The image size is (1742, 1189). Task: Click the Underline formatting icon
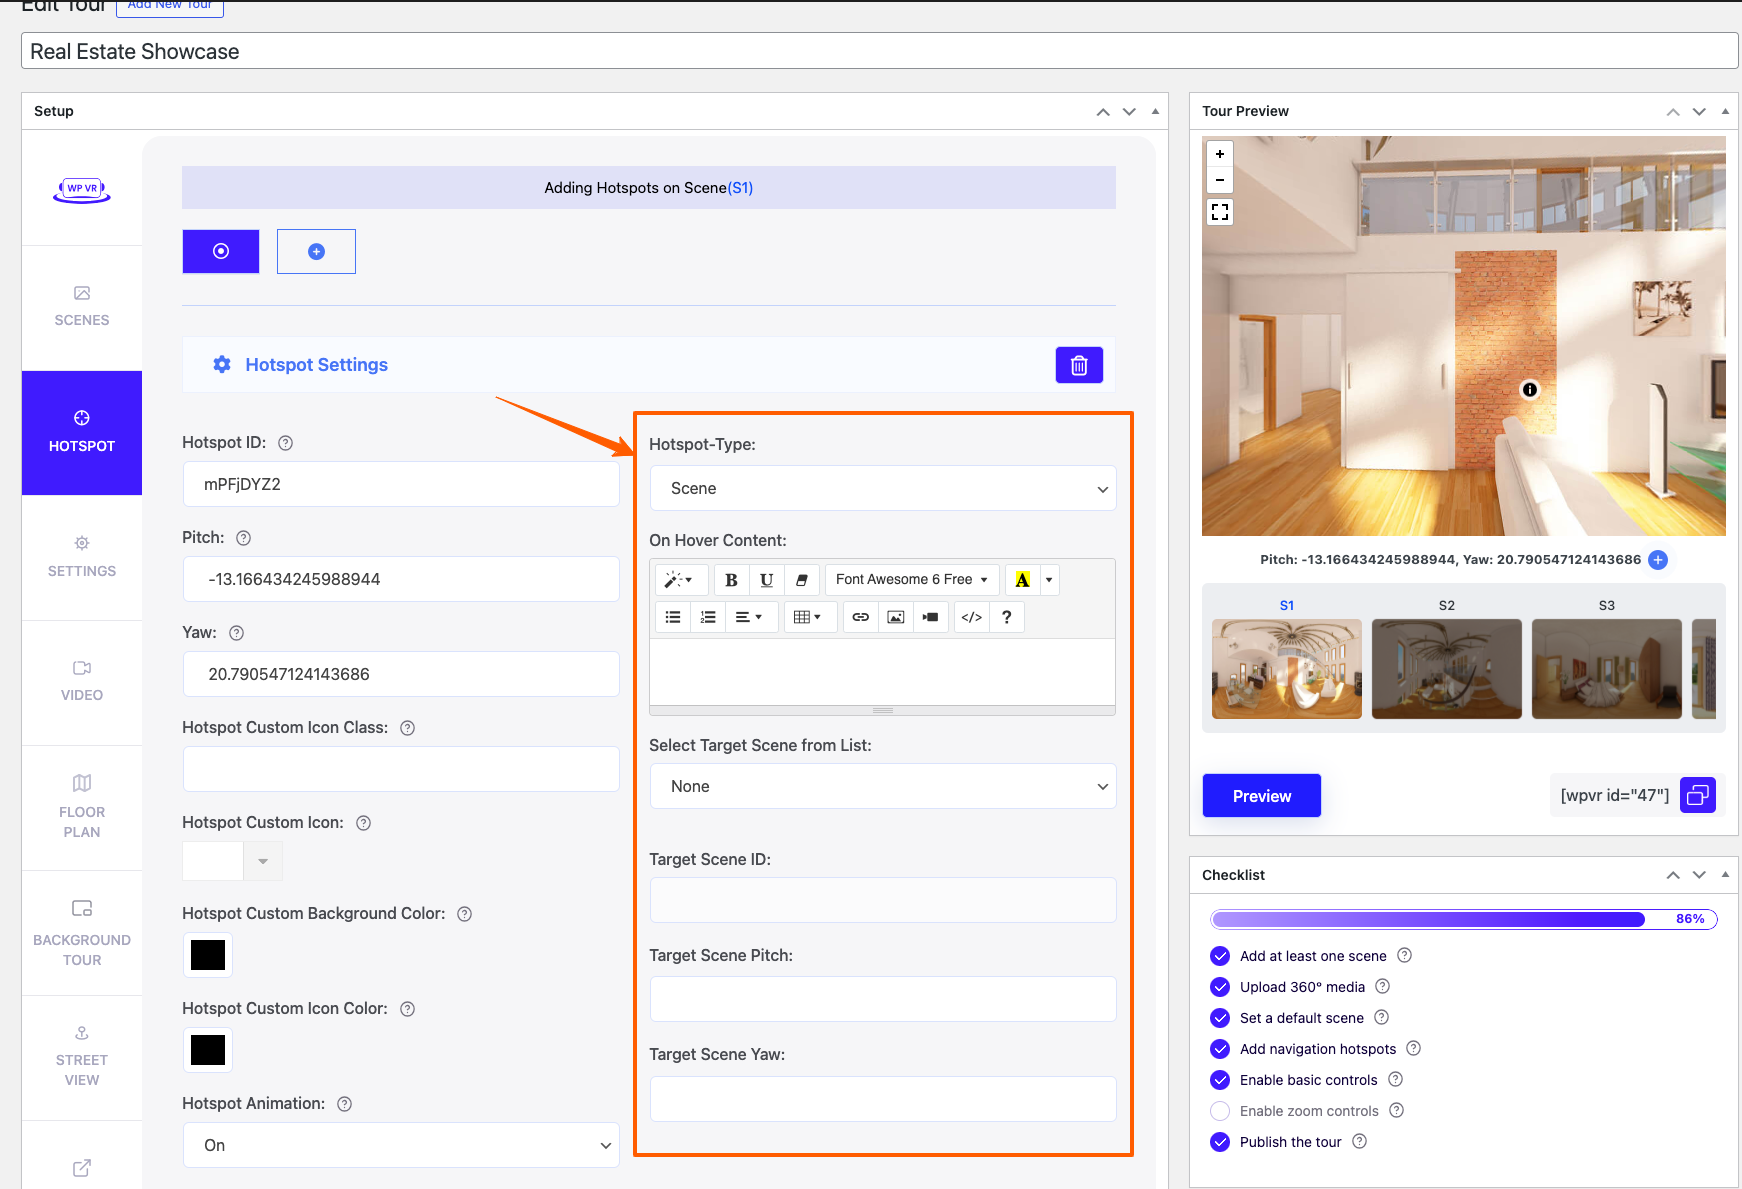(766, 580)
